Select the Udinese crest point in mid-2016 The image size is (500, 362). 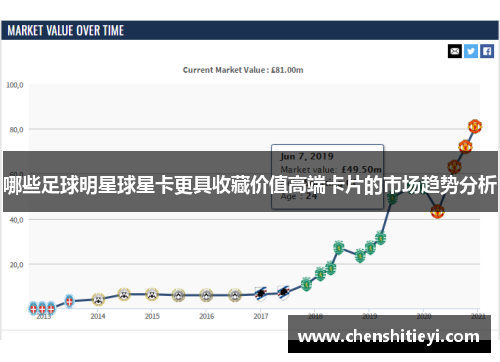tap(235, 295)
